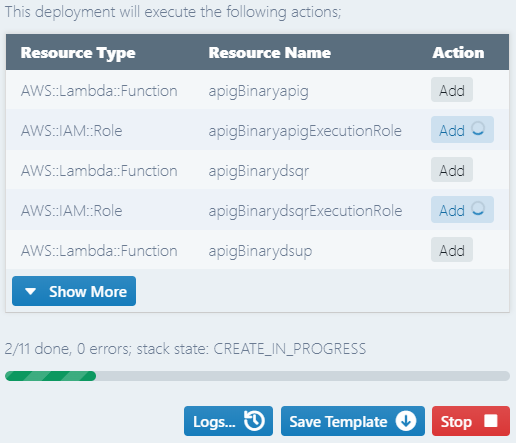Click Add badge for apigBinaryapig
This screenshot has width=516, height=443.
(452, 90)
